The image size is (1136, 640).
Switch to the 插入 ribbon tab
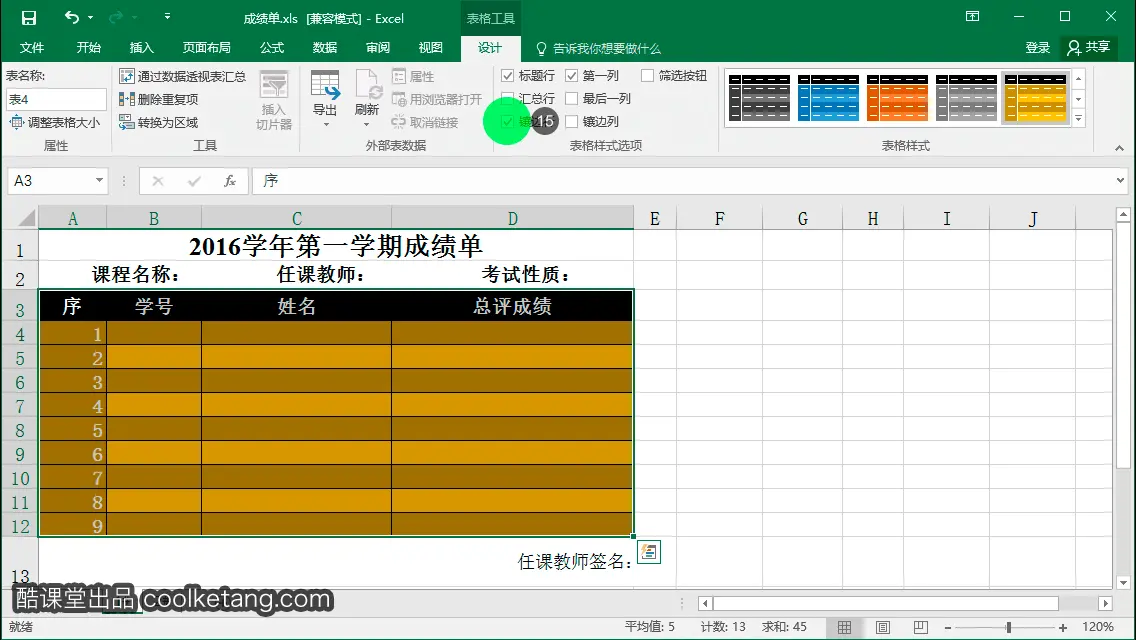click(x=141, y=48)
